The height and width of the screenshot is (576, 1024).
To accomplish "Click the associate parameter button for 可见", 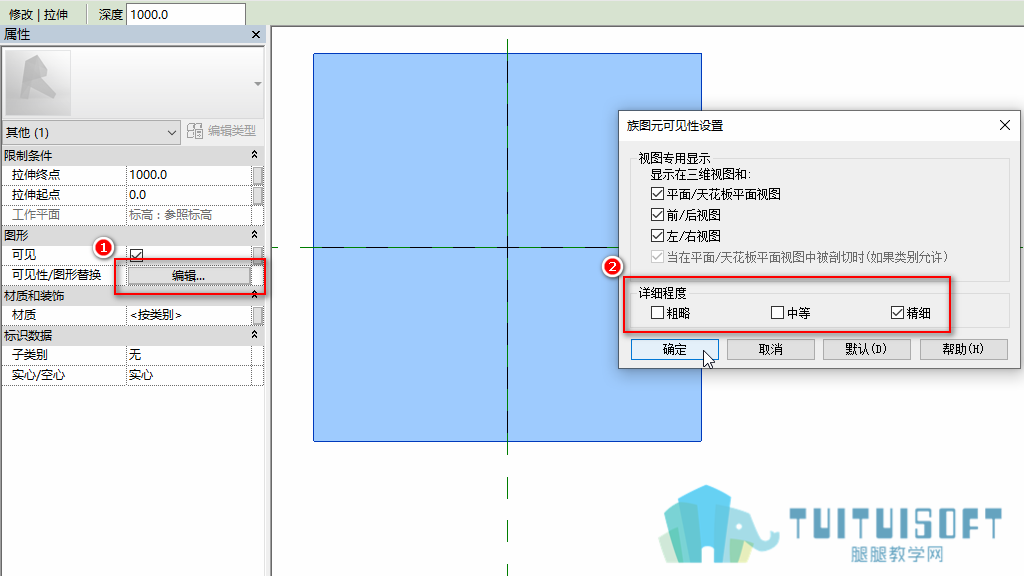I will tap(258, 253).
